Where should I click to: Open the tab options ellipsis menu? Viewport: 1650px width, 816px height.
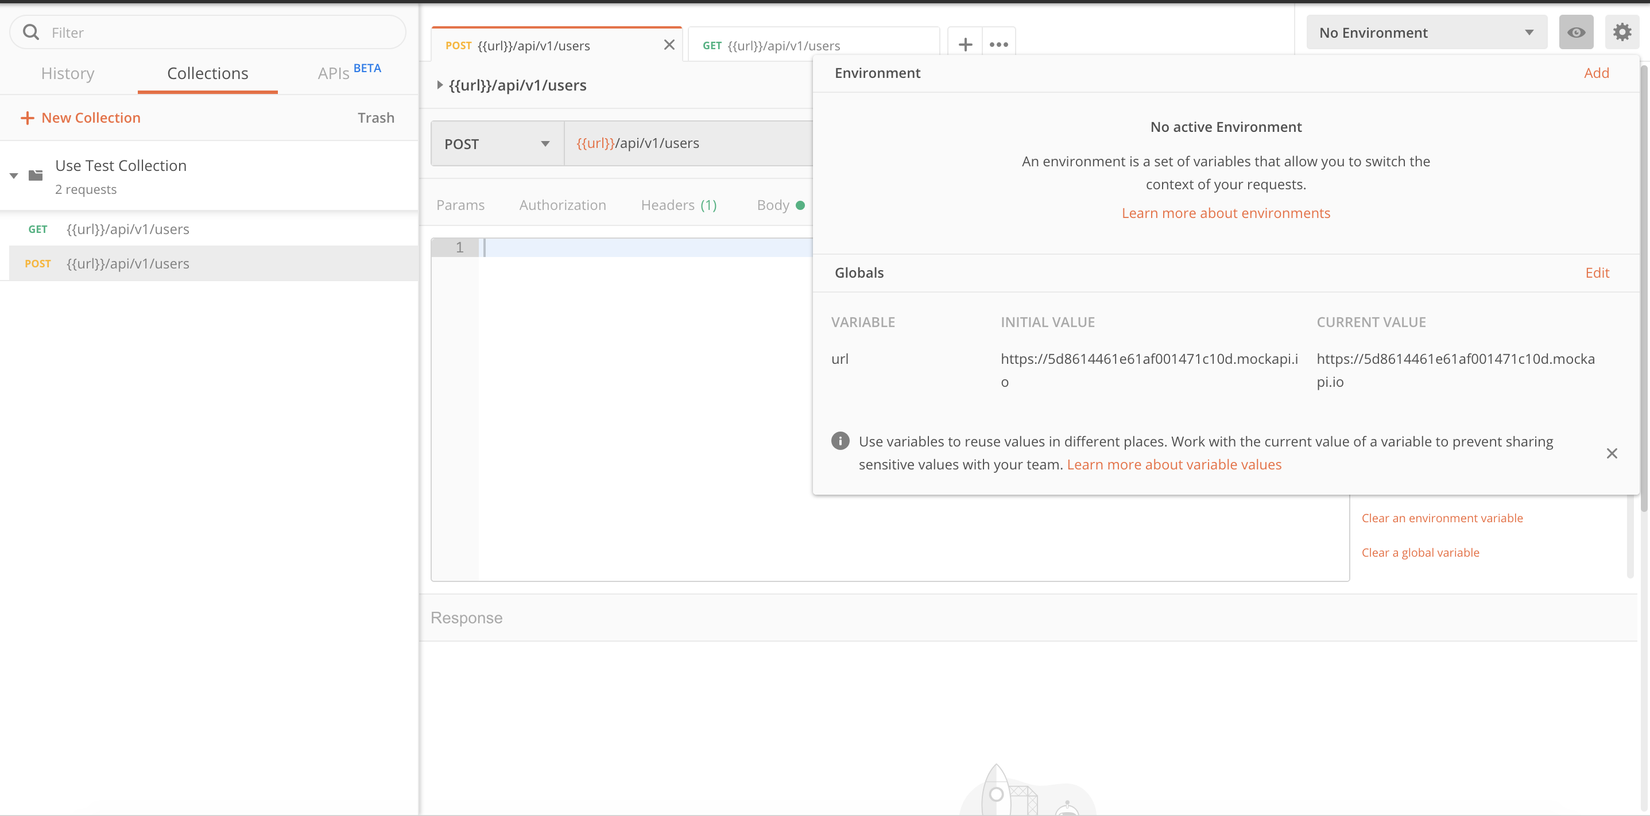tap(998, 45)
